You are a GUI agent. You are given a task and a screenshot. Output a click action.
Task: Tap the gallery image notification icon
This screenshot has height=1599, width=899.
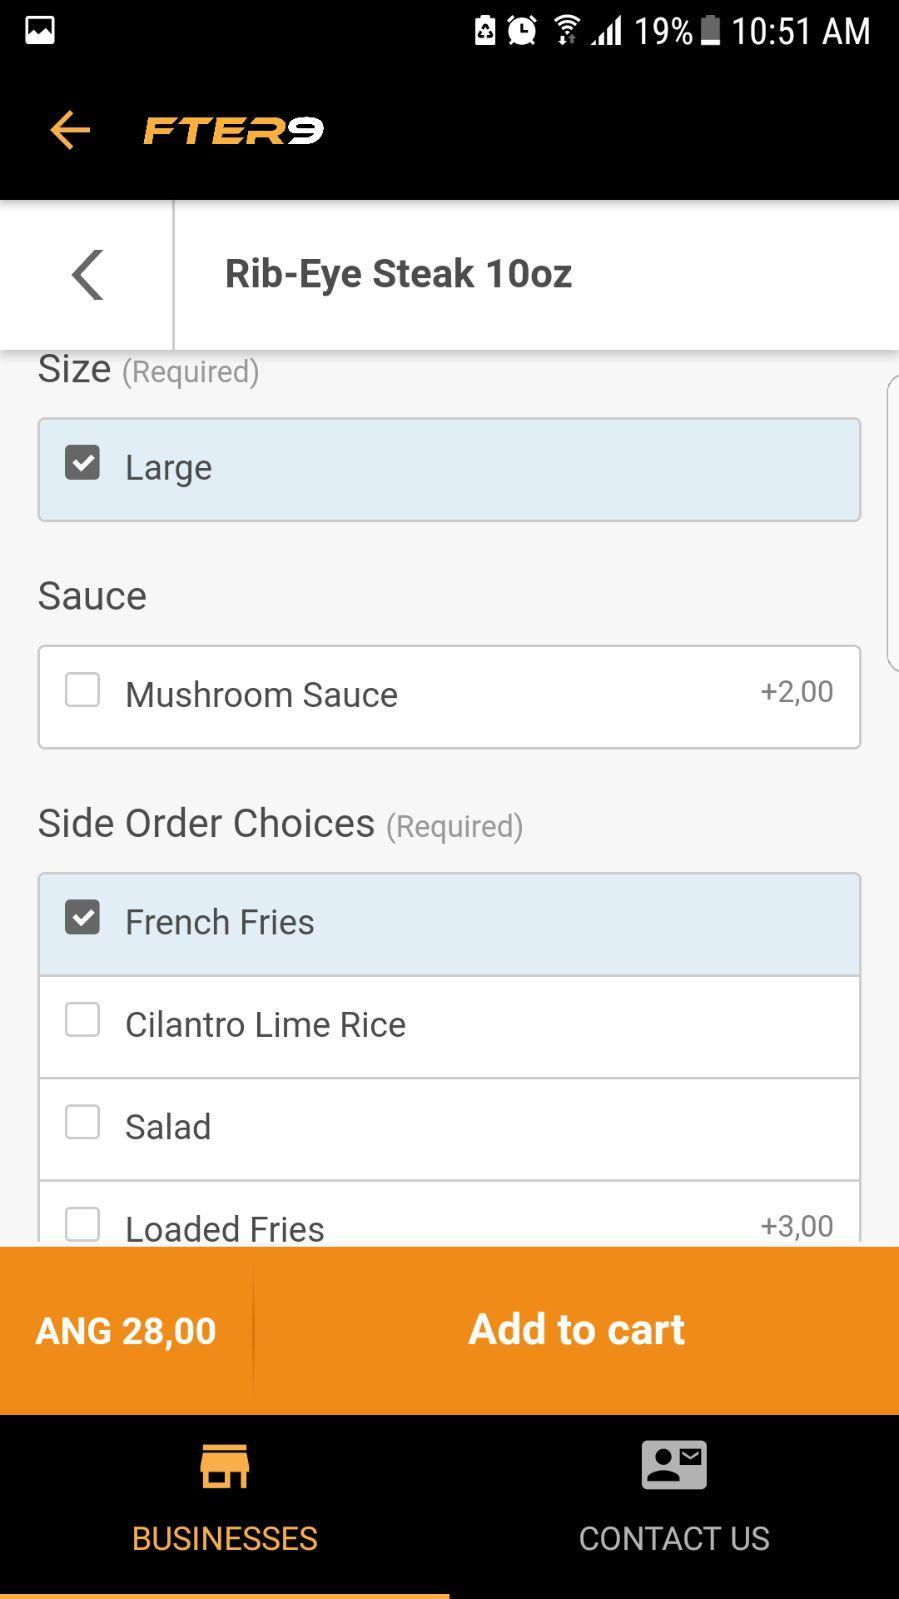point(40,30)
